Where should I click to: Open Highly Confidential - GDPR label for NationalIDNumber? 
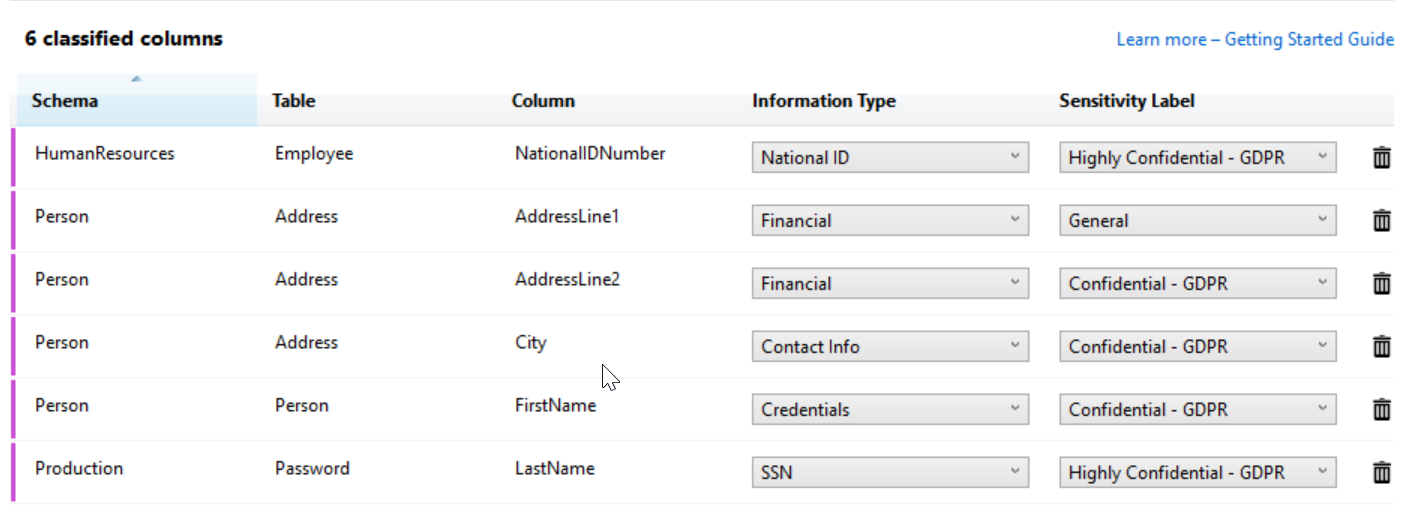pyautogui.click(x=1198, y=157)
